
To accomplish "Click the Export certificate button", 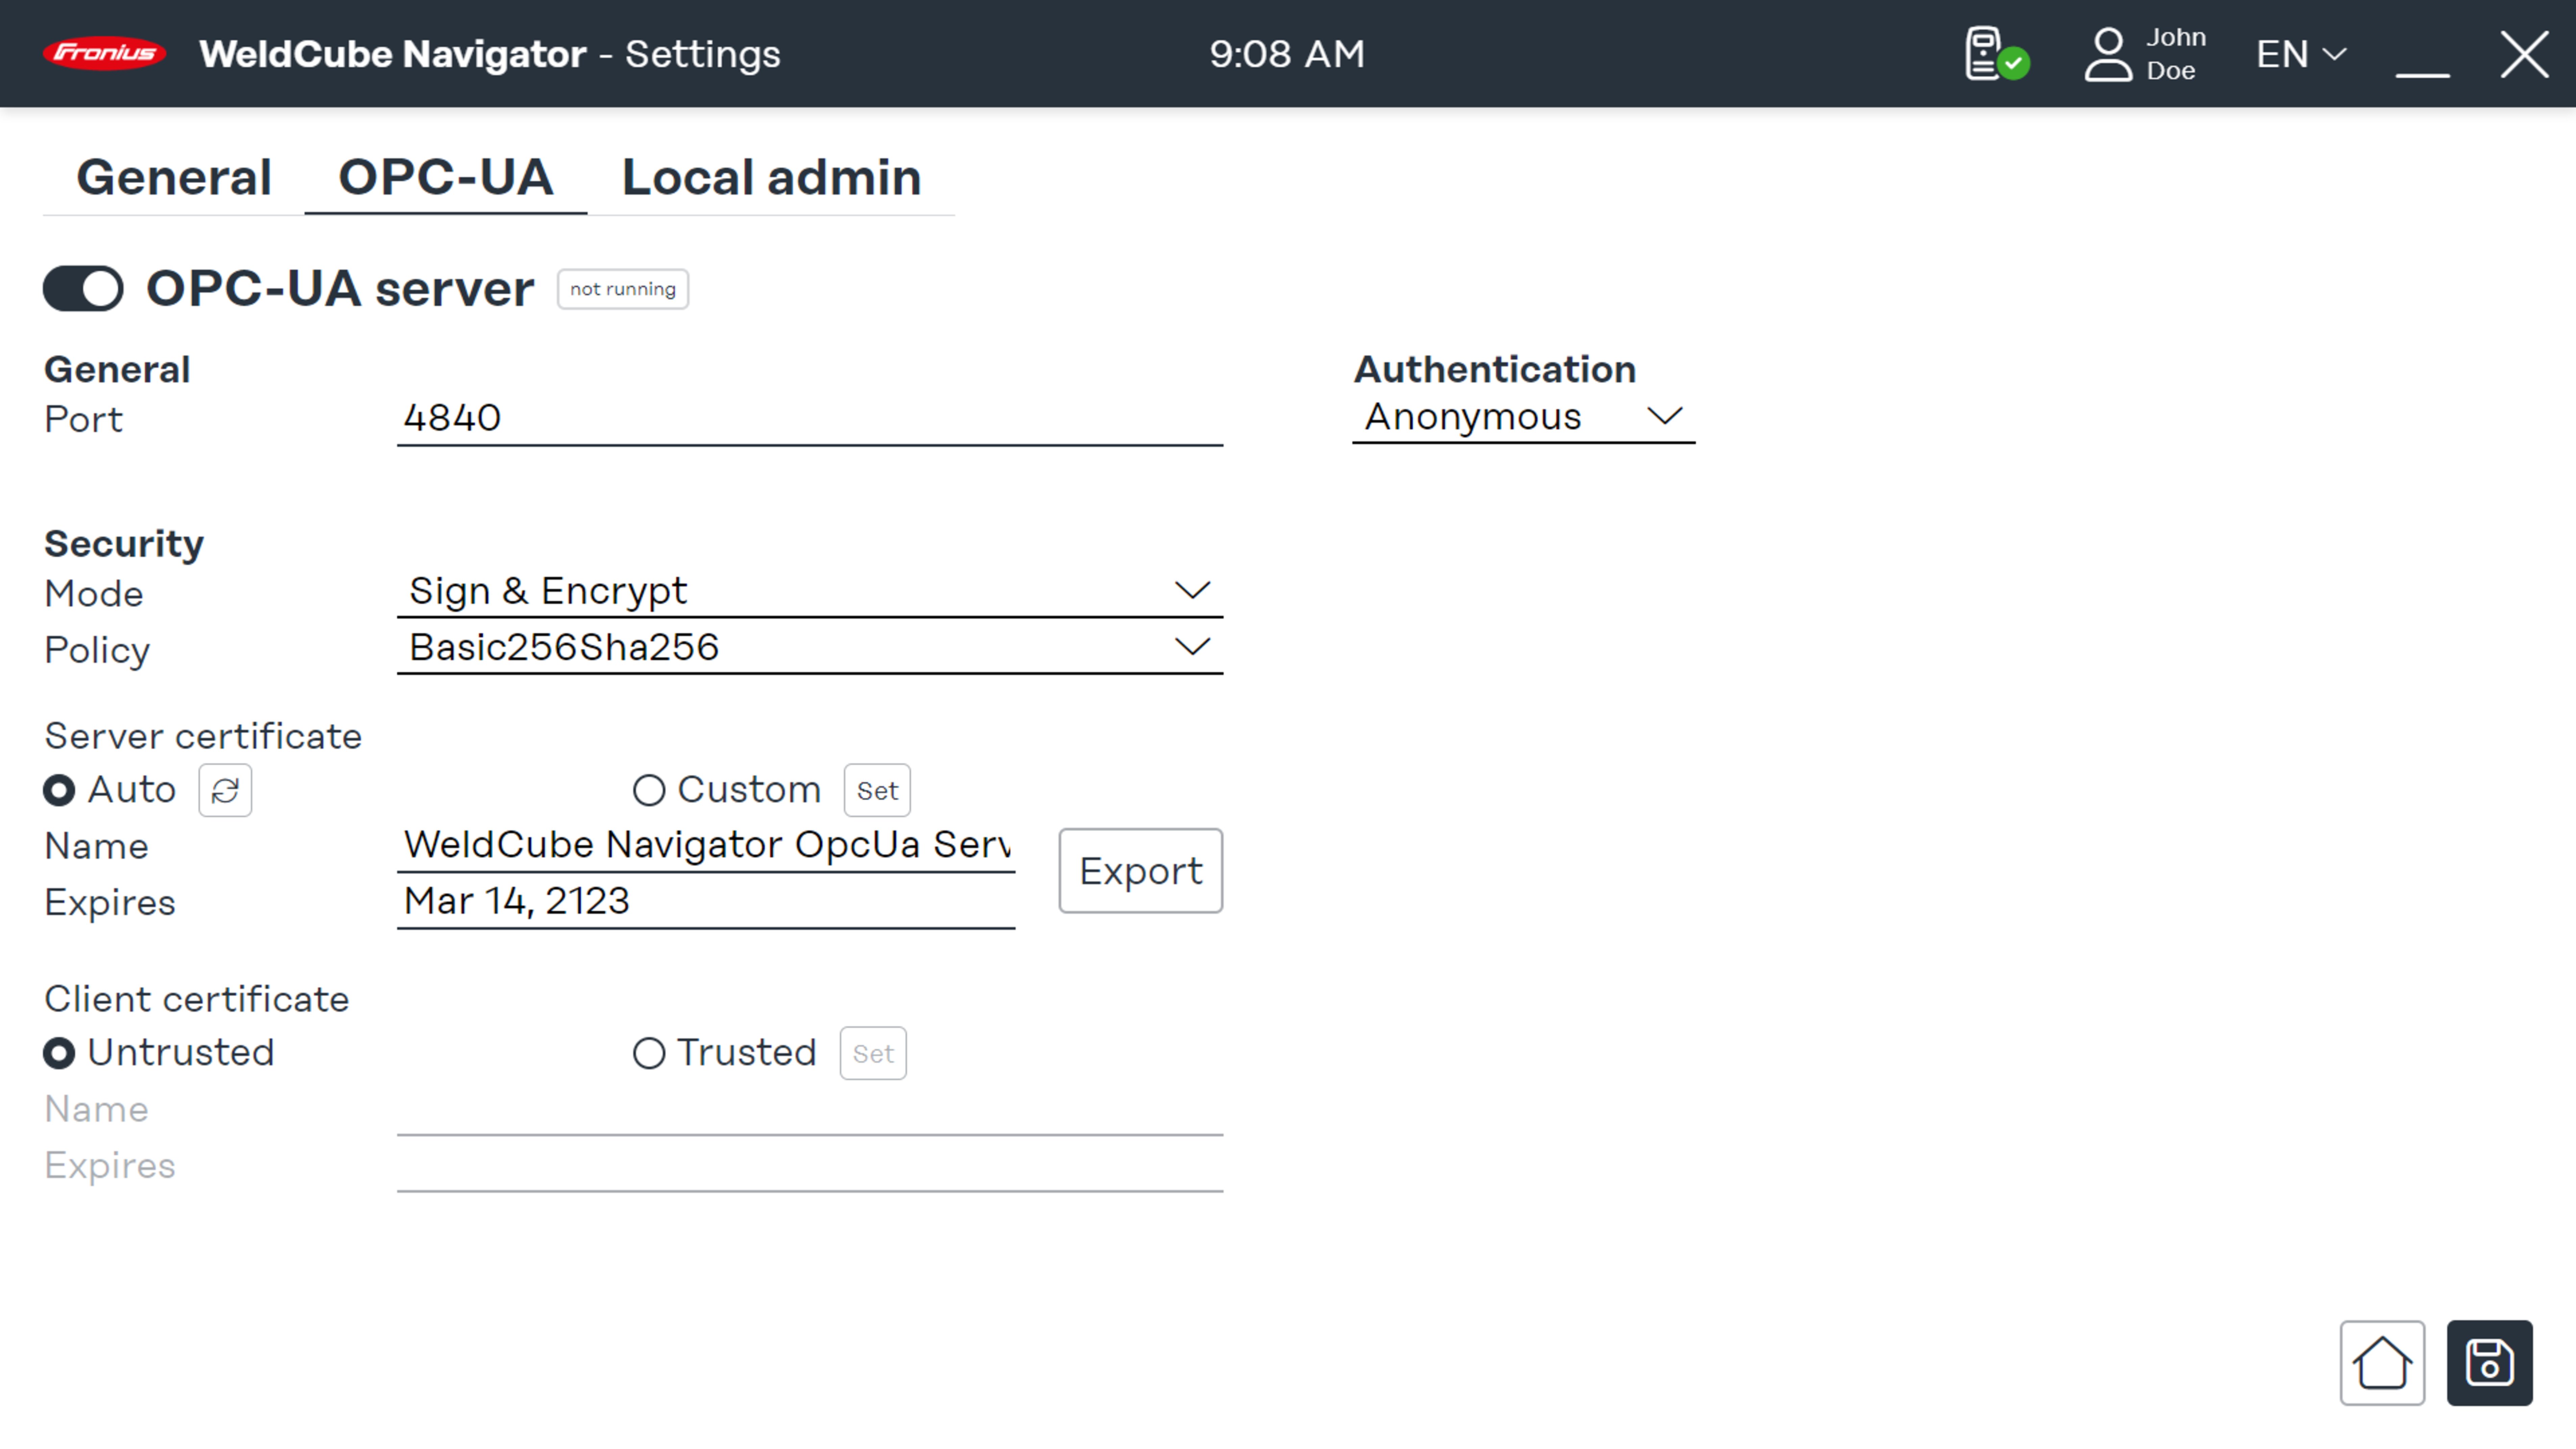I will click(1141, 871).
